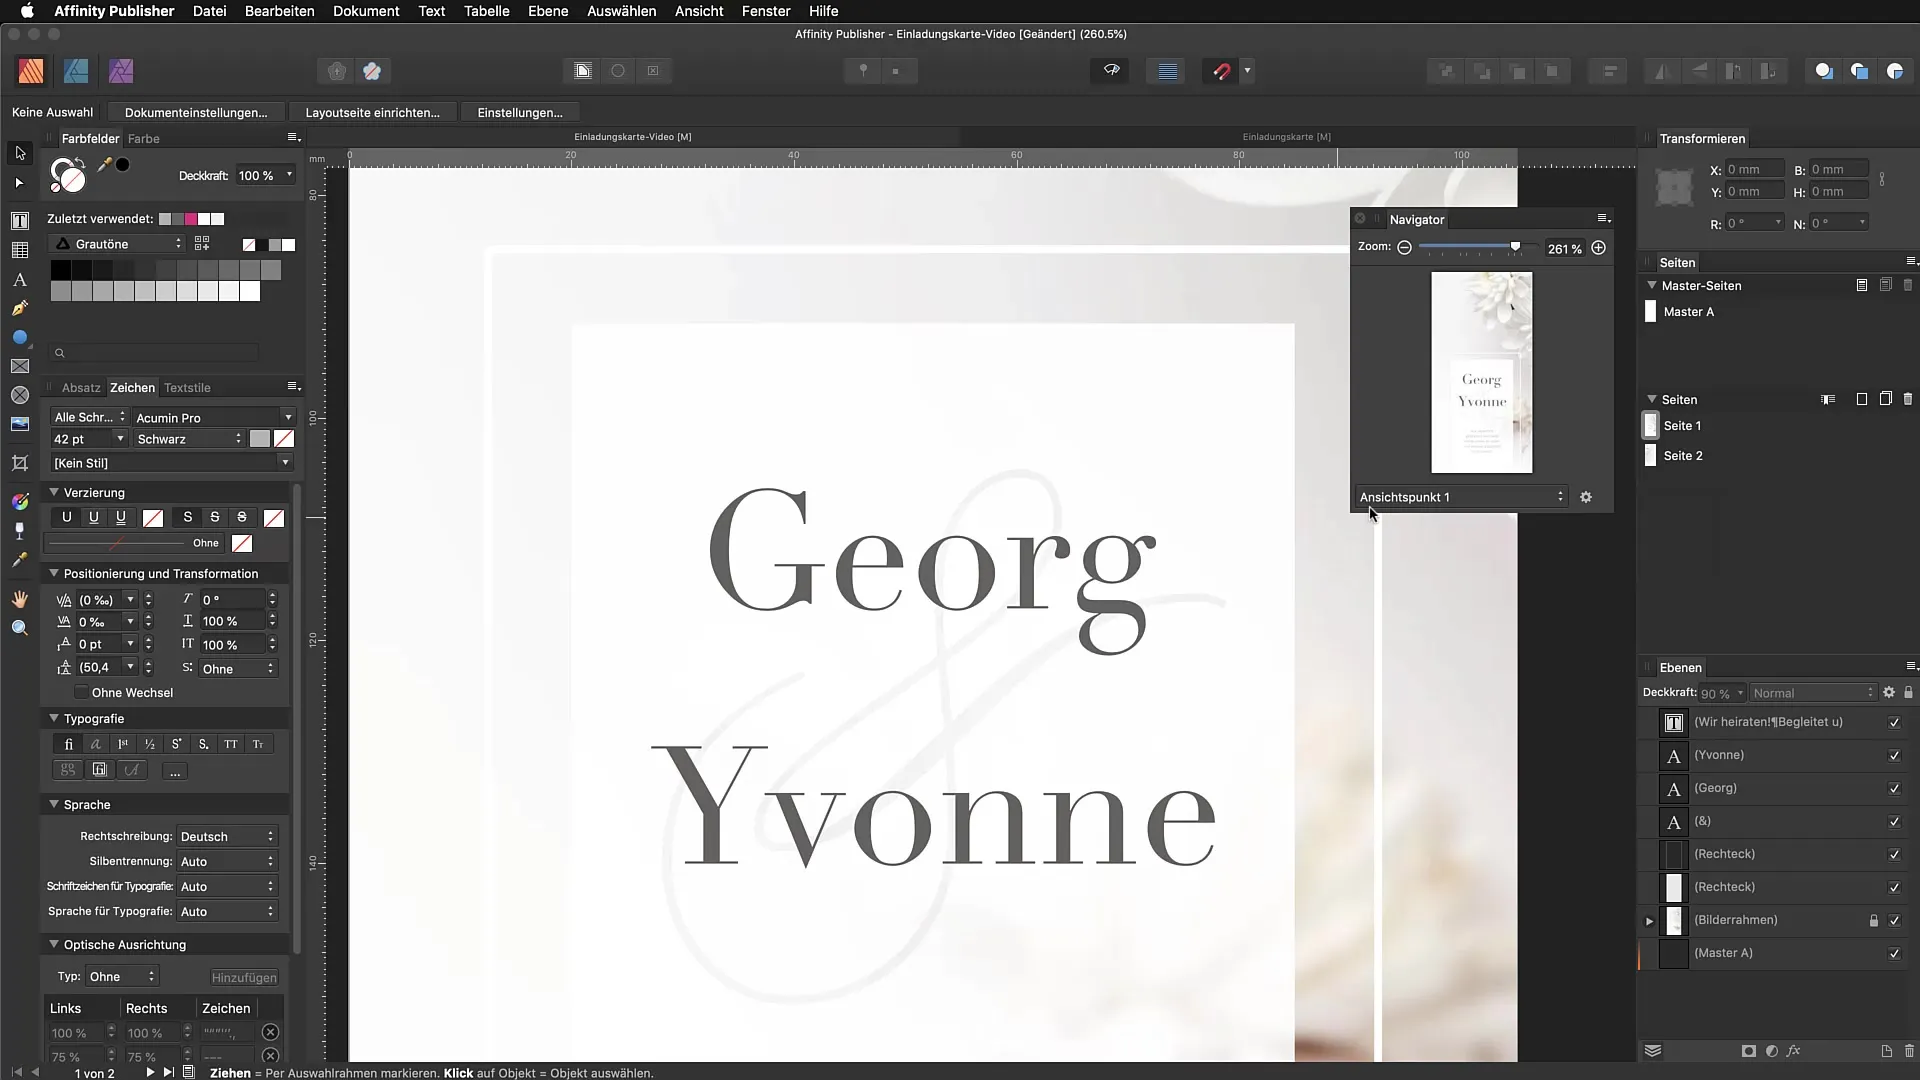
Task: Open Navigator view point settings gear
Action: click(x=1586, y=497)
